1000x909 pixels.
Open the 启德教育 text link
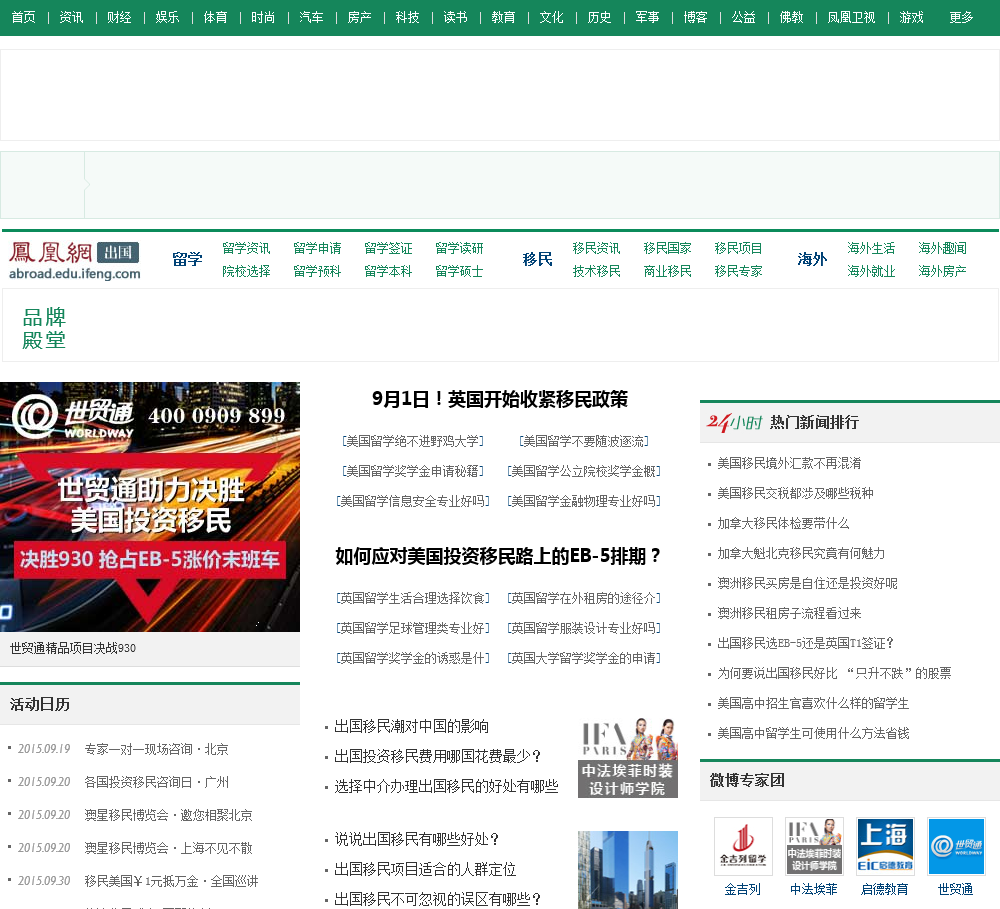point(884,889)
